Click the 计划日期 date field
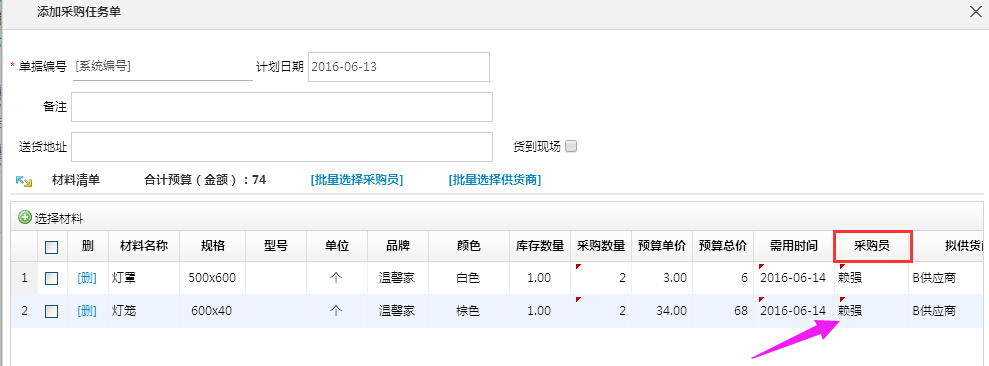This screenshot has height=366, width=989. point(399,66)
